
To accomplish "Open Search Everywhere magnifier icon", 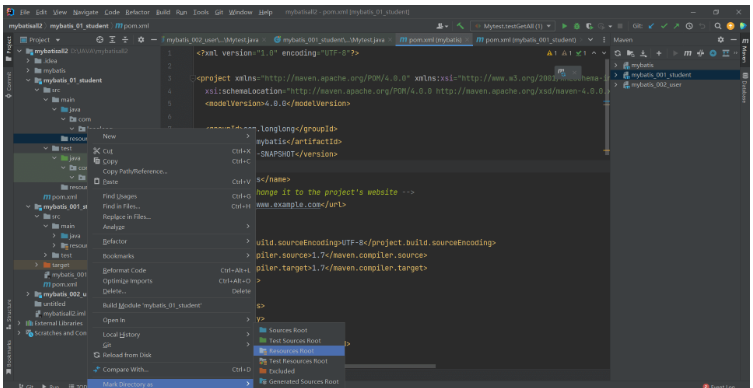I will point(717,26).
